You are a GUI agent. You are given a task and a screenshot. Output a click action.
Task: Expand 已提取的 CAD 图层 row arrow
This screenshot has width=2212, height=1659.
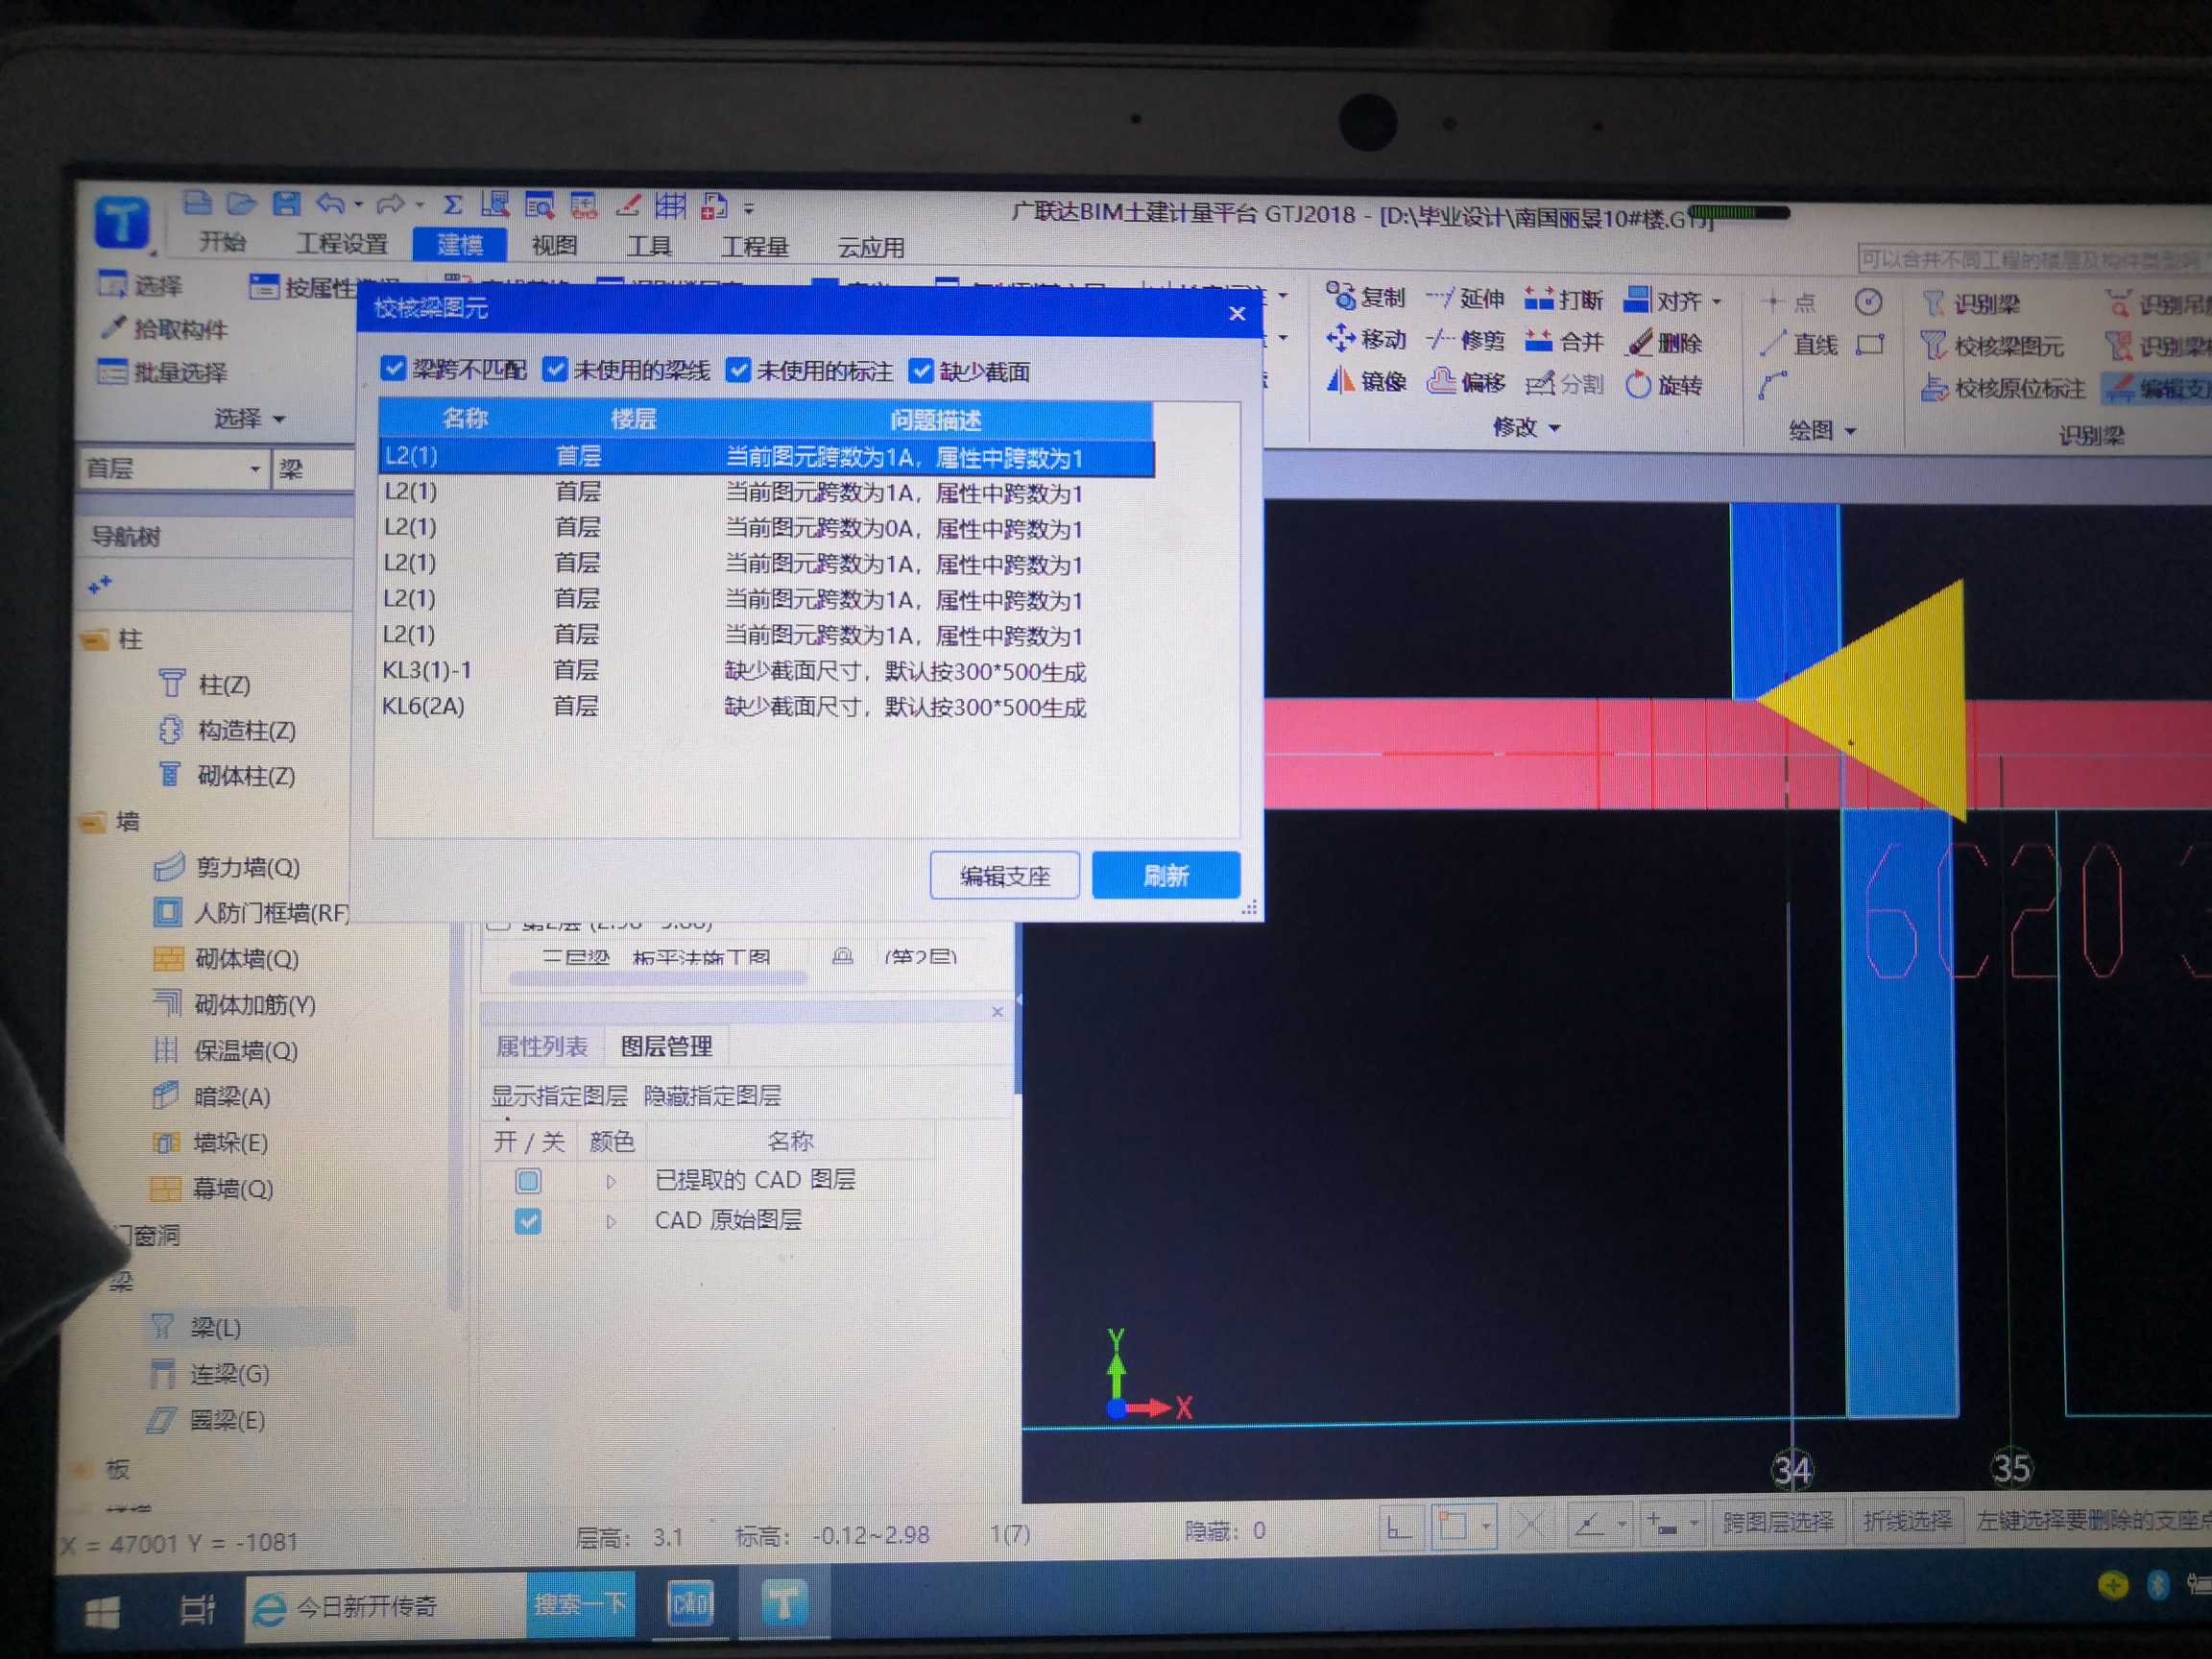tap(610, 1182)
